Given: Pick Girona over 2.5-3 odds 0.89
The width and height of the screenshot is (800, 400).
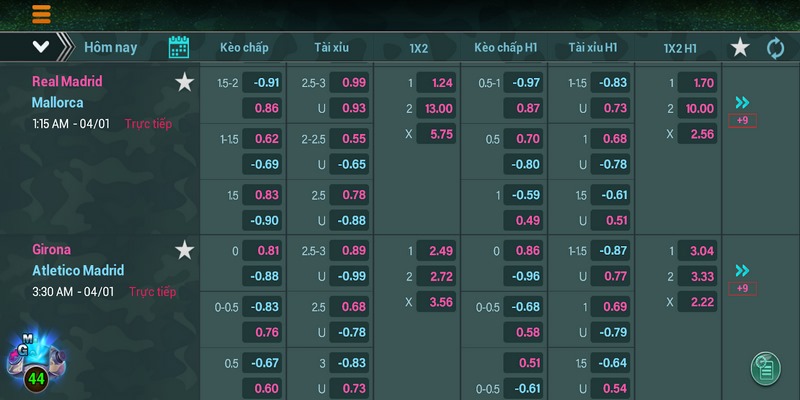Looking at the screenshot, I should (x=349, y=251).
